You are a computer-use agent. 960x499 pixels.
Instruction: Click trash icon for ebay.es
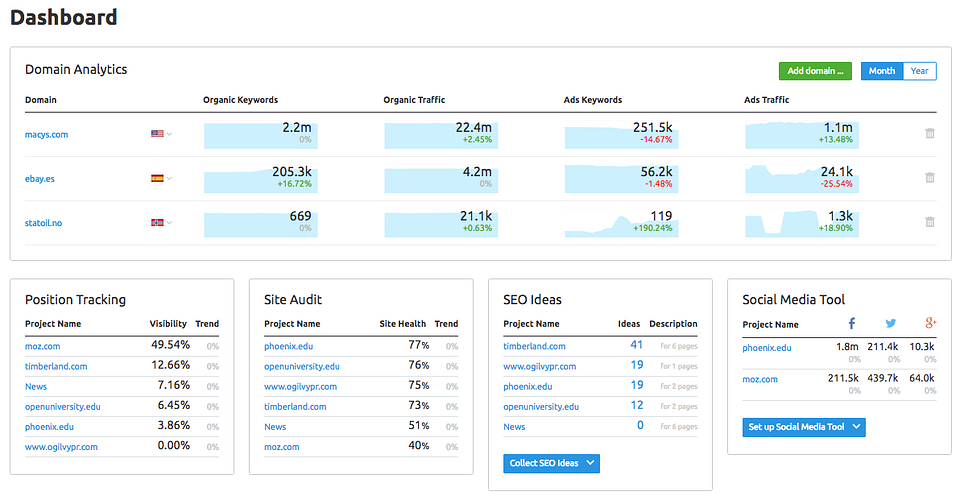click(929, 178)
